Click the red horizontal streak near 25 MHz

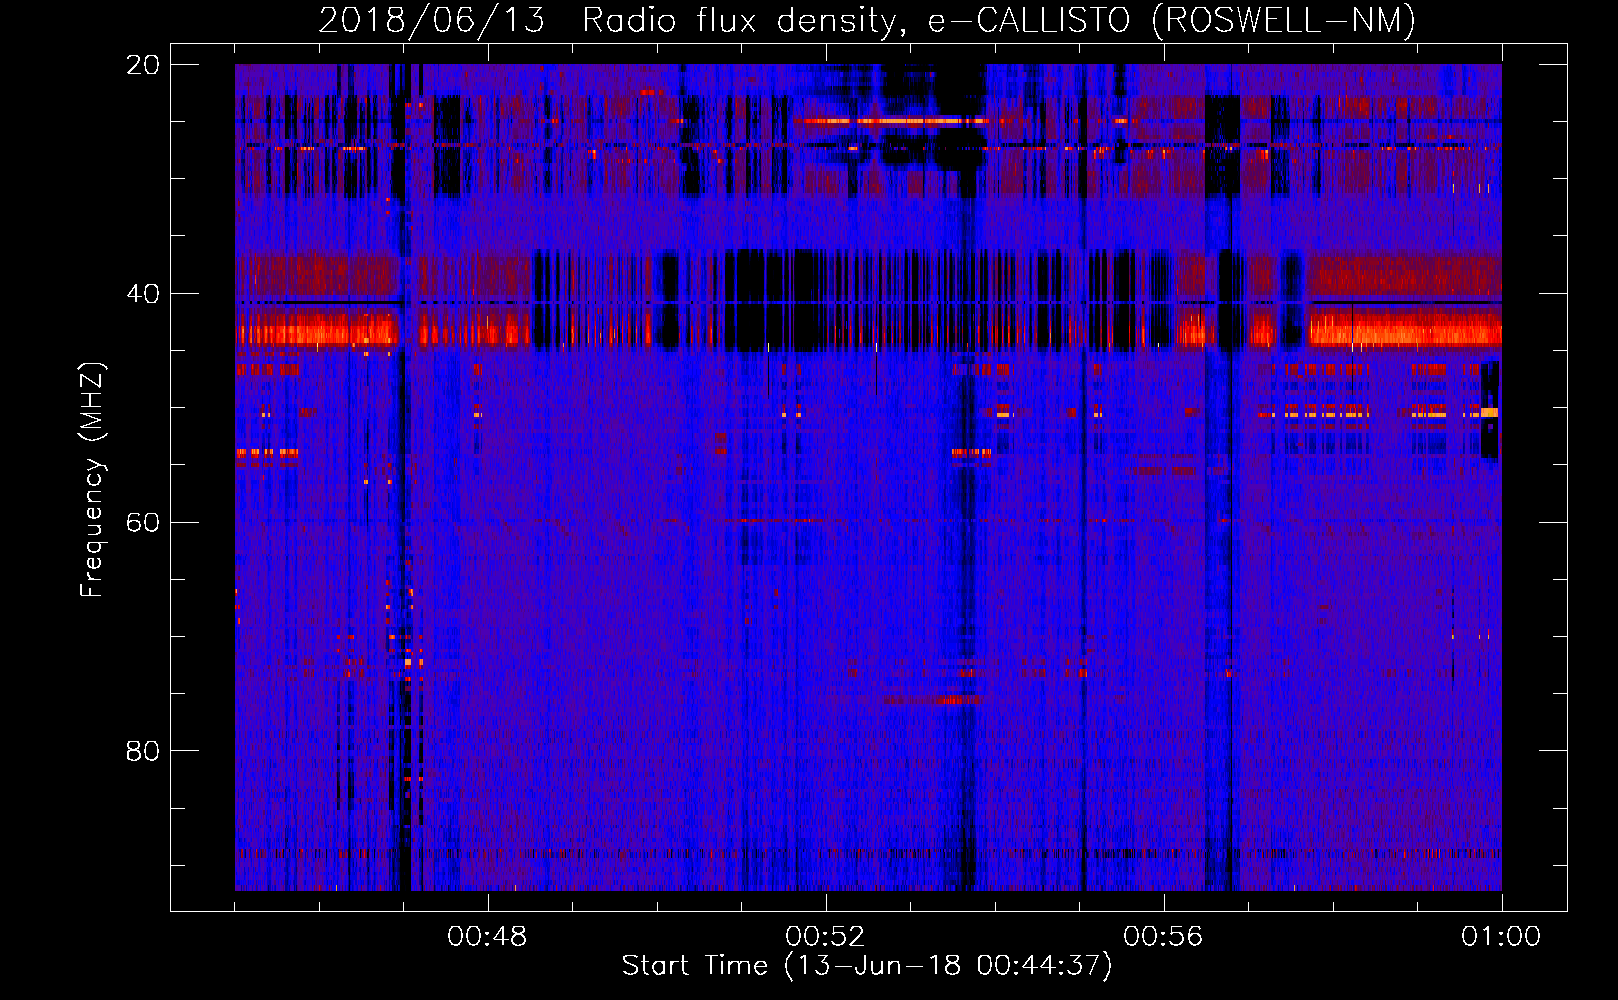point(893,121)
